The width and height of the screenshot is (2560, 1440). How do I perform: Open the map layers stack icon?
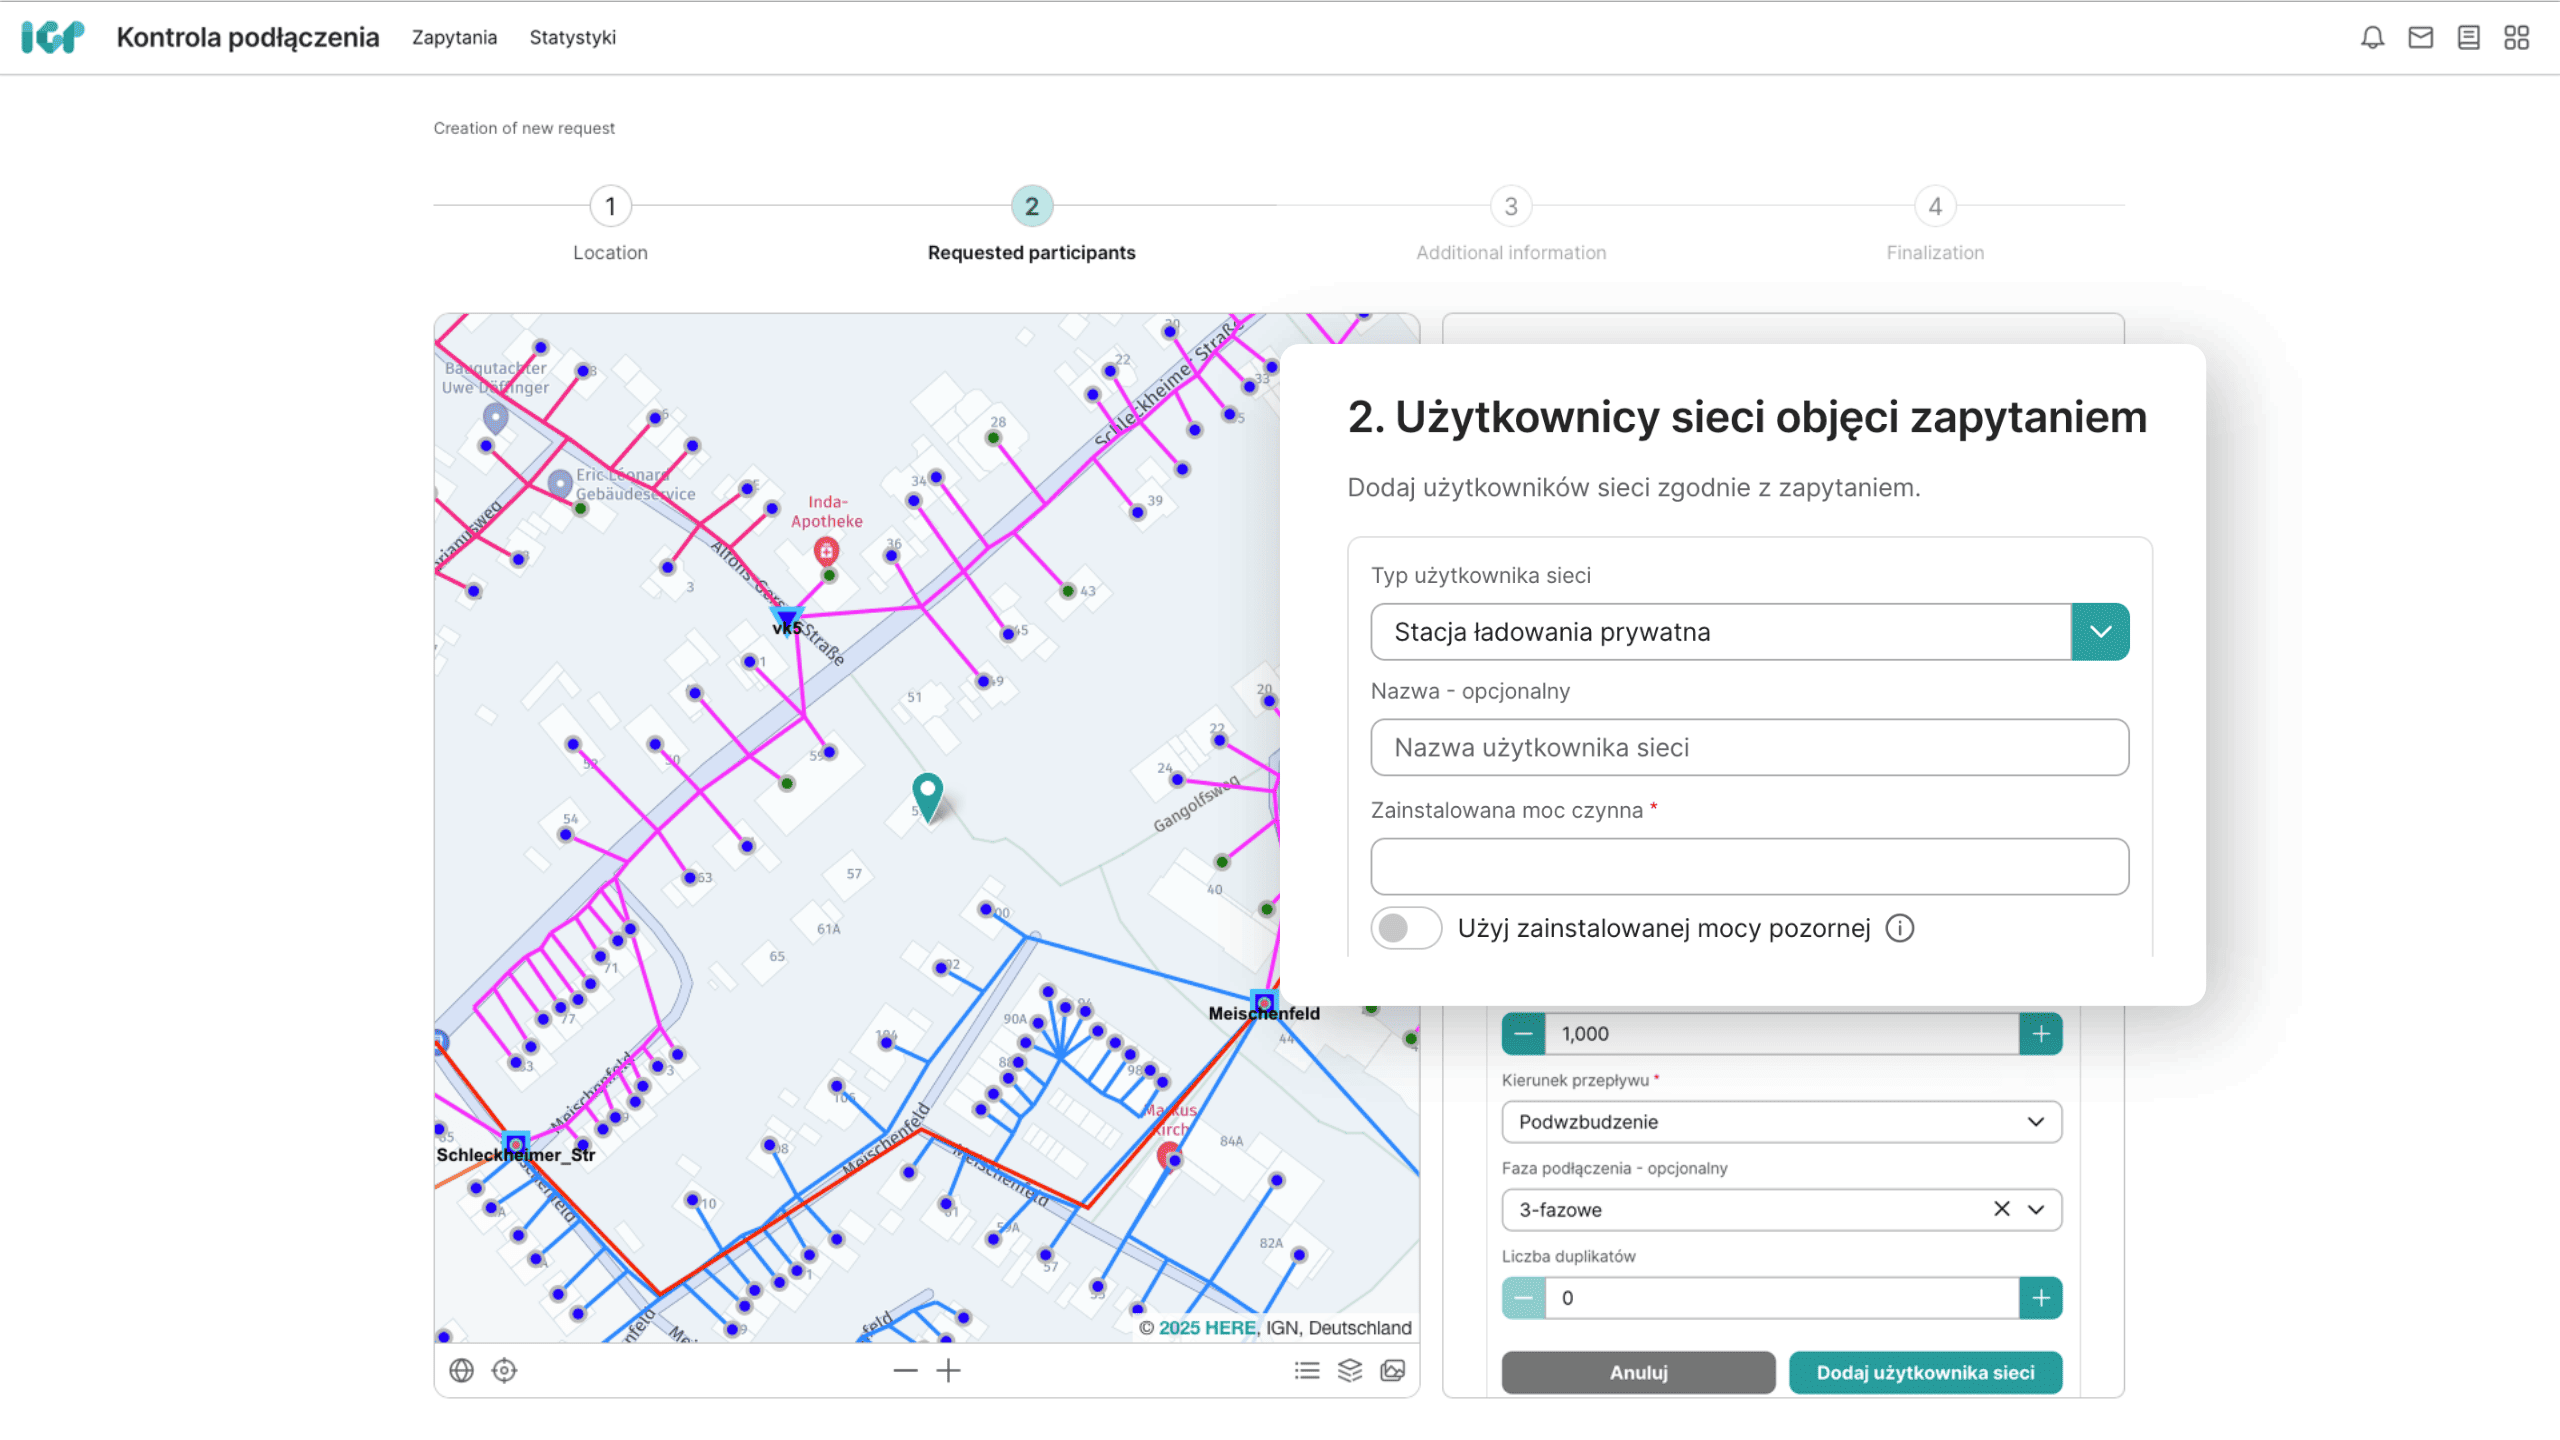pos(1350,1370)
